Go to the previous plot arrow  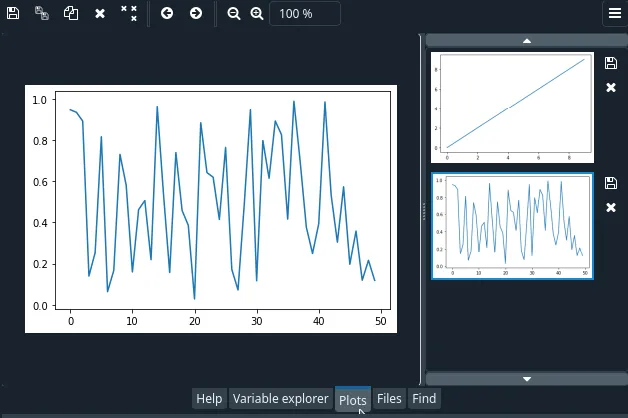point(167,13)
